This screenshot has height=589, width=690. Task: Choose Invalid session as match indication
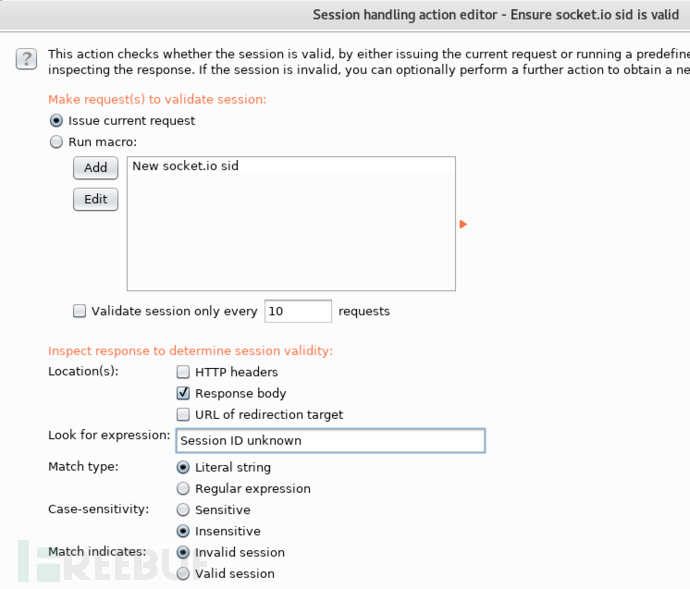pyautogui.click(x=183, y=552)
